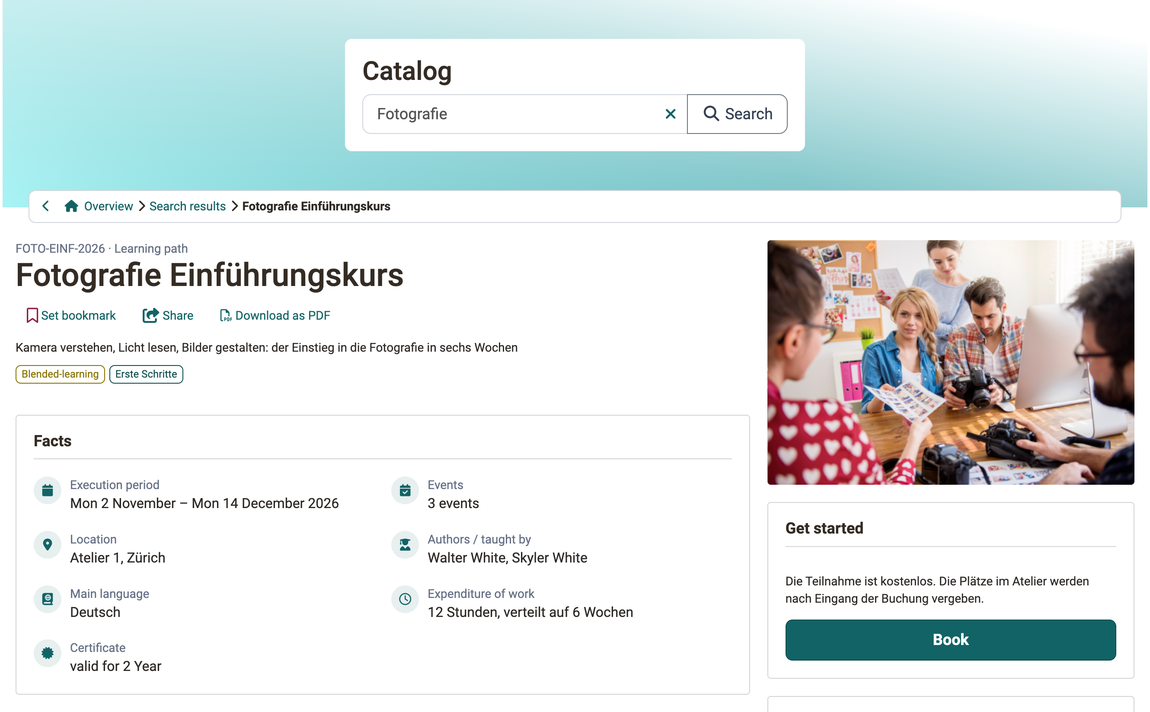Screen dimensions: 1150x712
Task: Click the Events calendar-check icon
Action: click(x=405, y=491)
